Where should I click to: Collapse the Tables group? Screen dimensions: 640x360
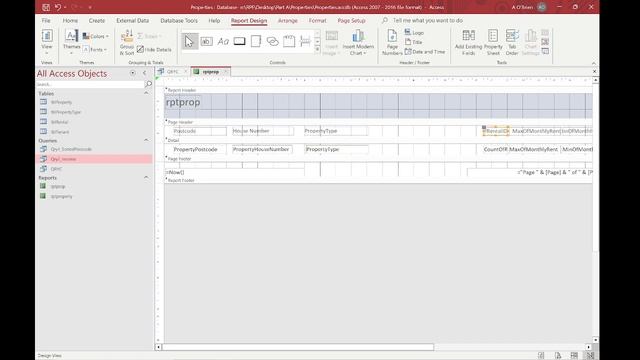click(146, 93)
